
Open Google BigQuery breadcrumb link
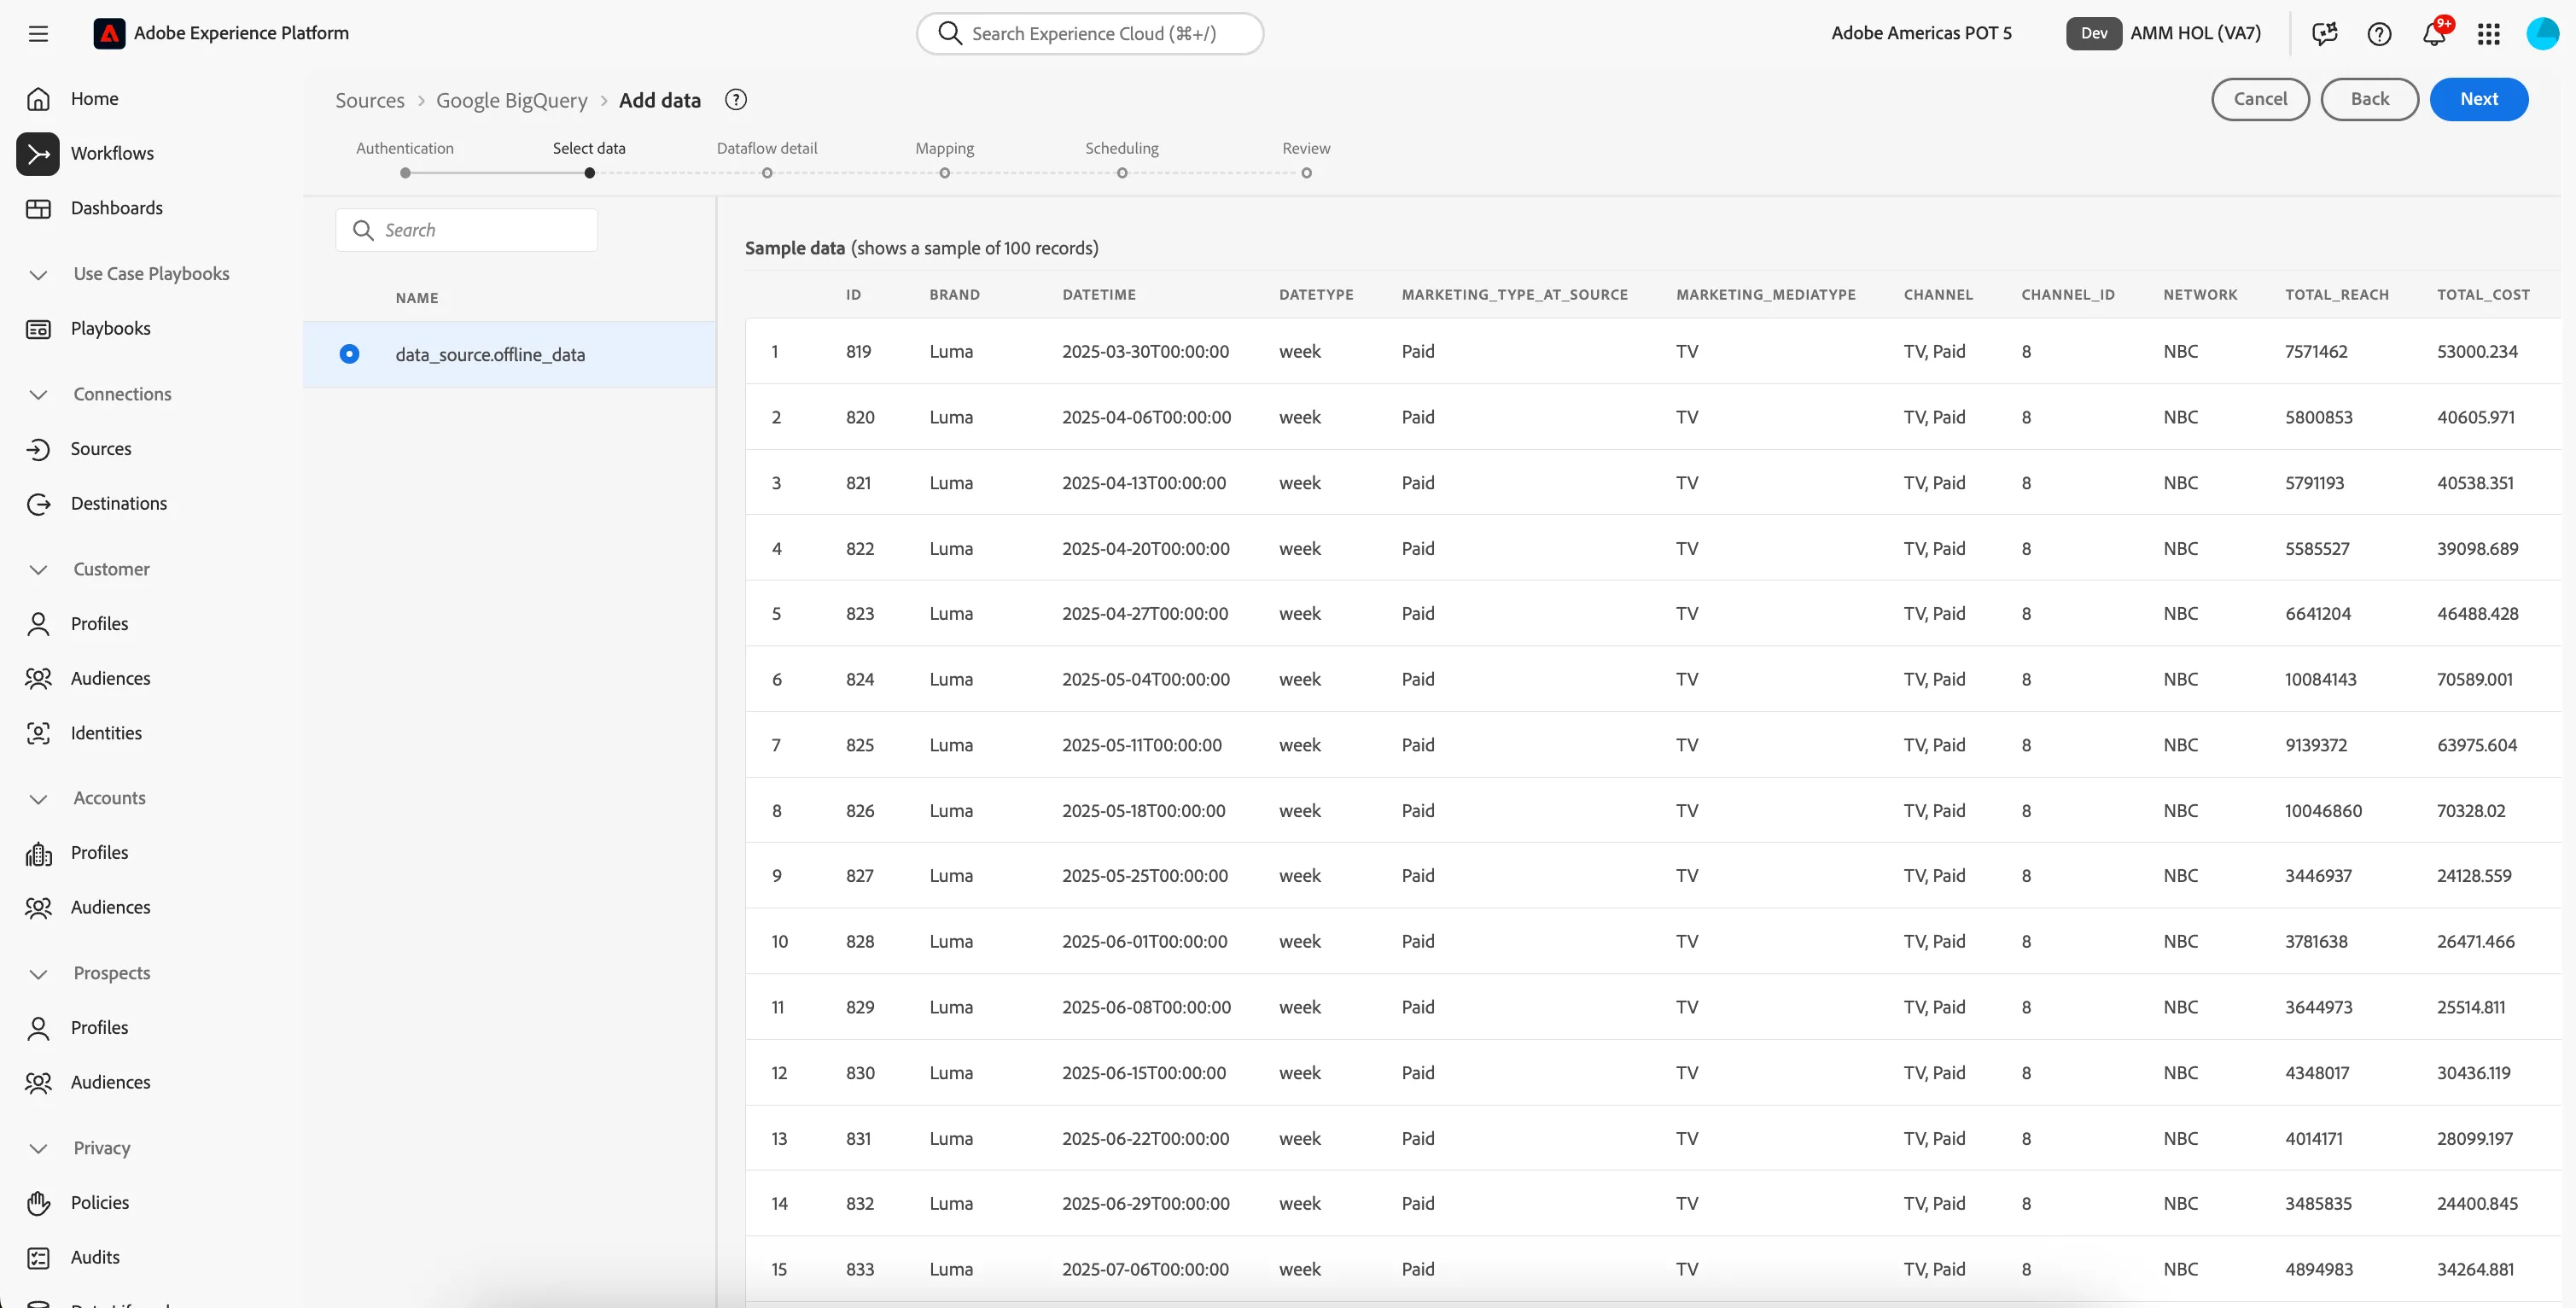pyautogui.click(x=512, y=100)
